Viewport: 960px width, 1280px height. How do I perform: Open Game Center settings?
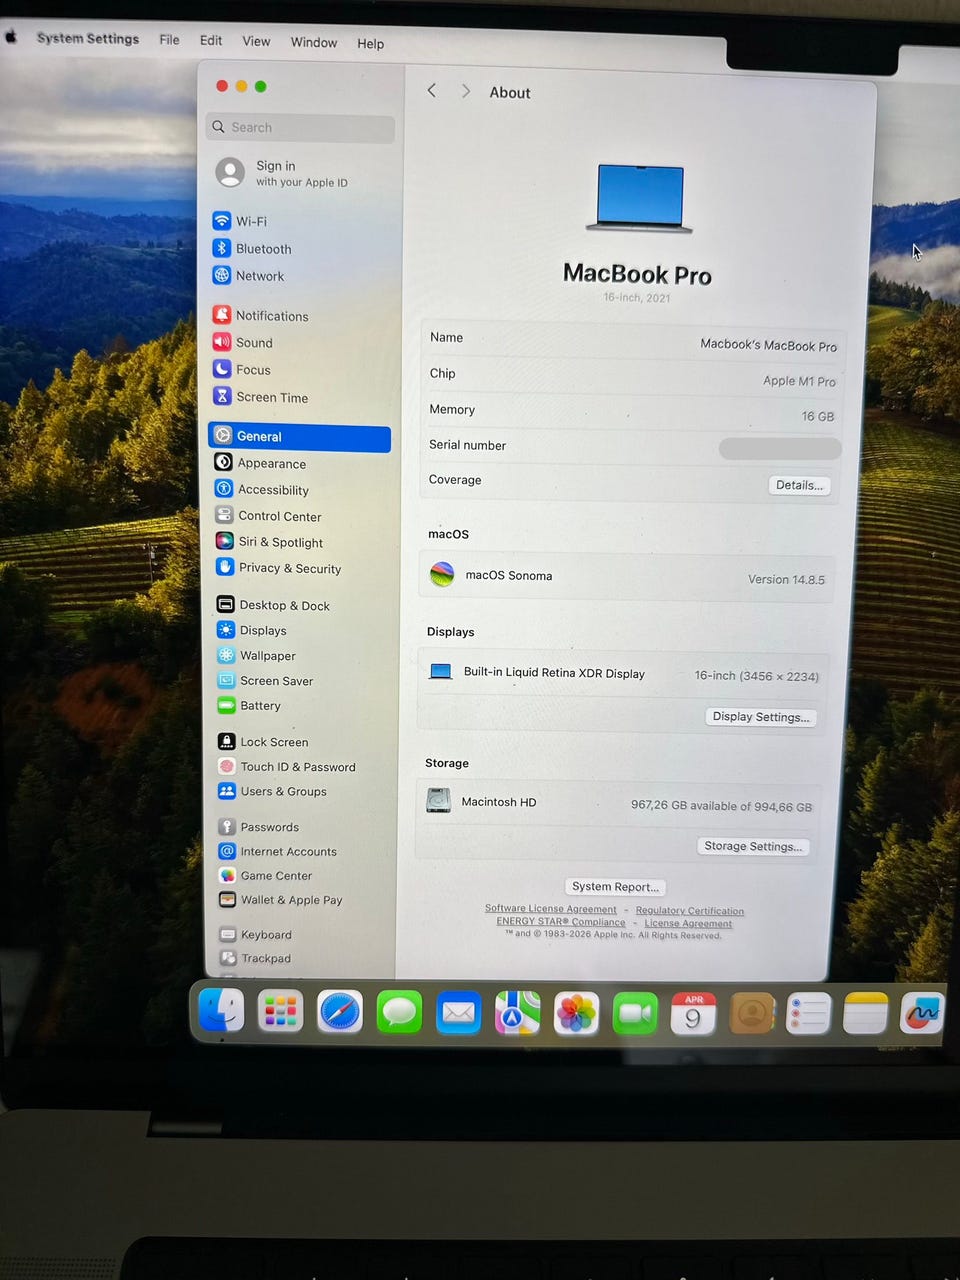coord(266,875)
